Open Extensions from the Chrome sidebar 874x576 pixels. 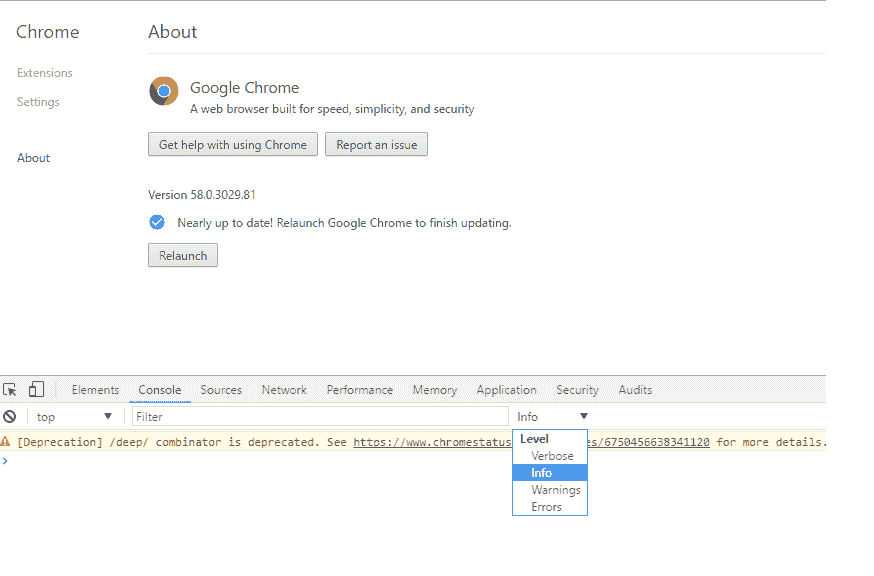click(x=44, y=72)
